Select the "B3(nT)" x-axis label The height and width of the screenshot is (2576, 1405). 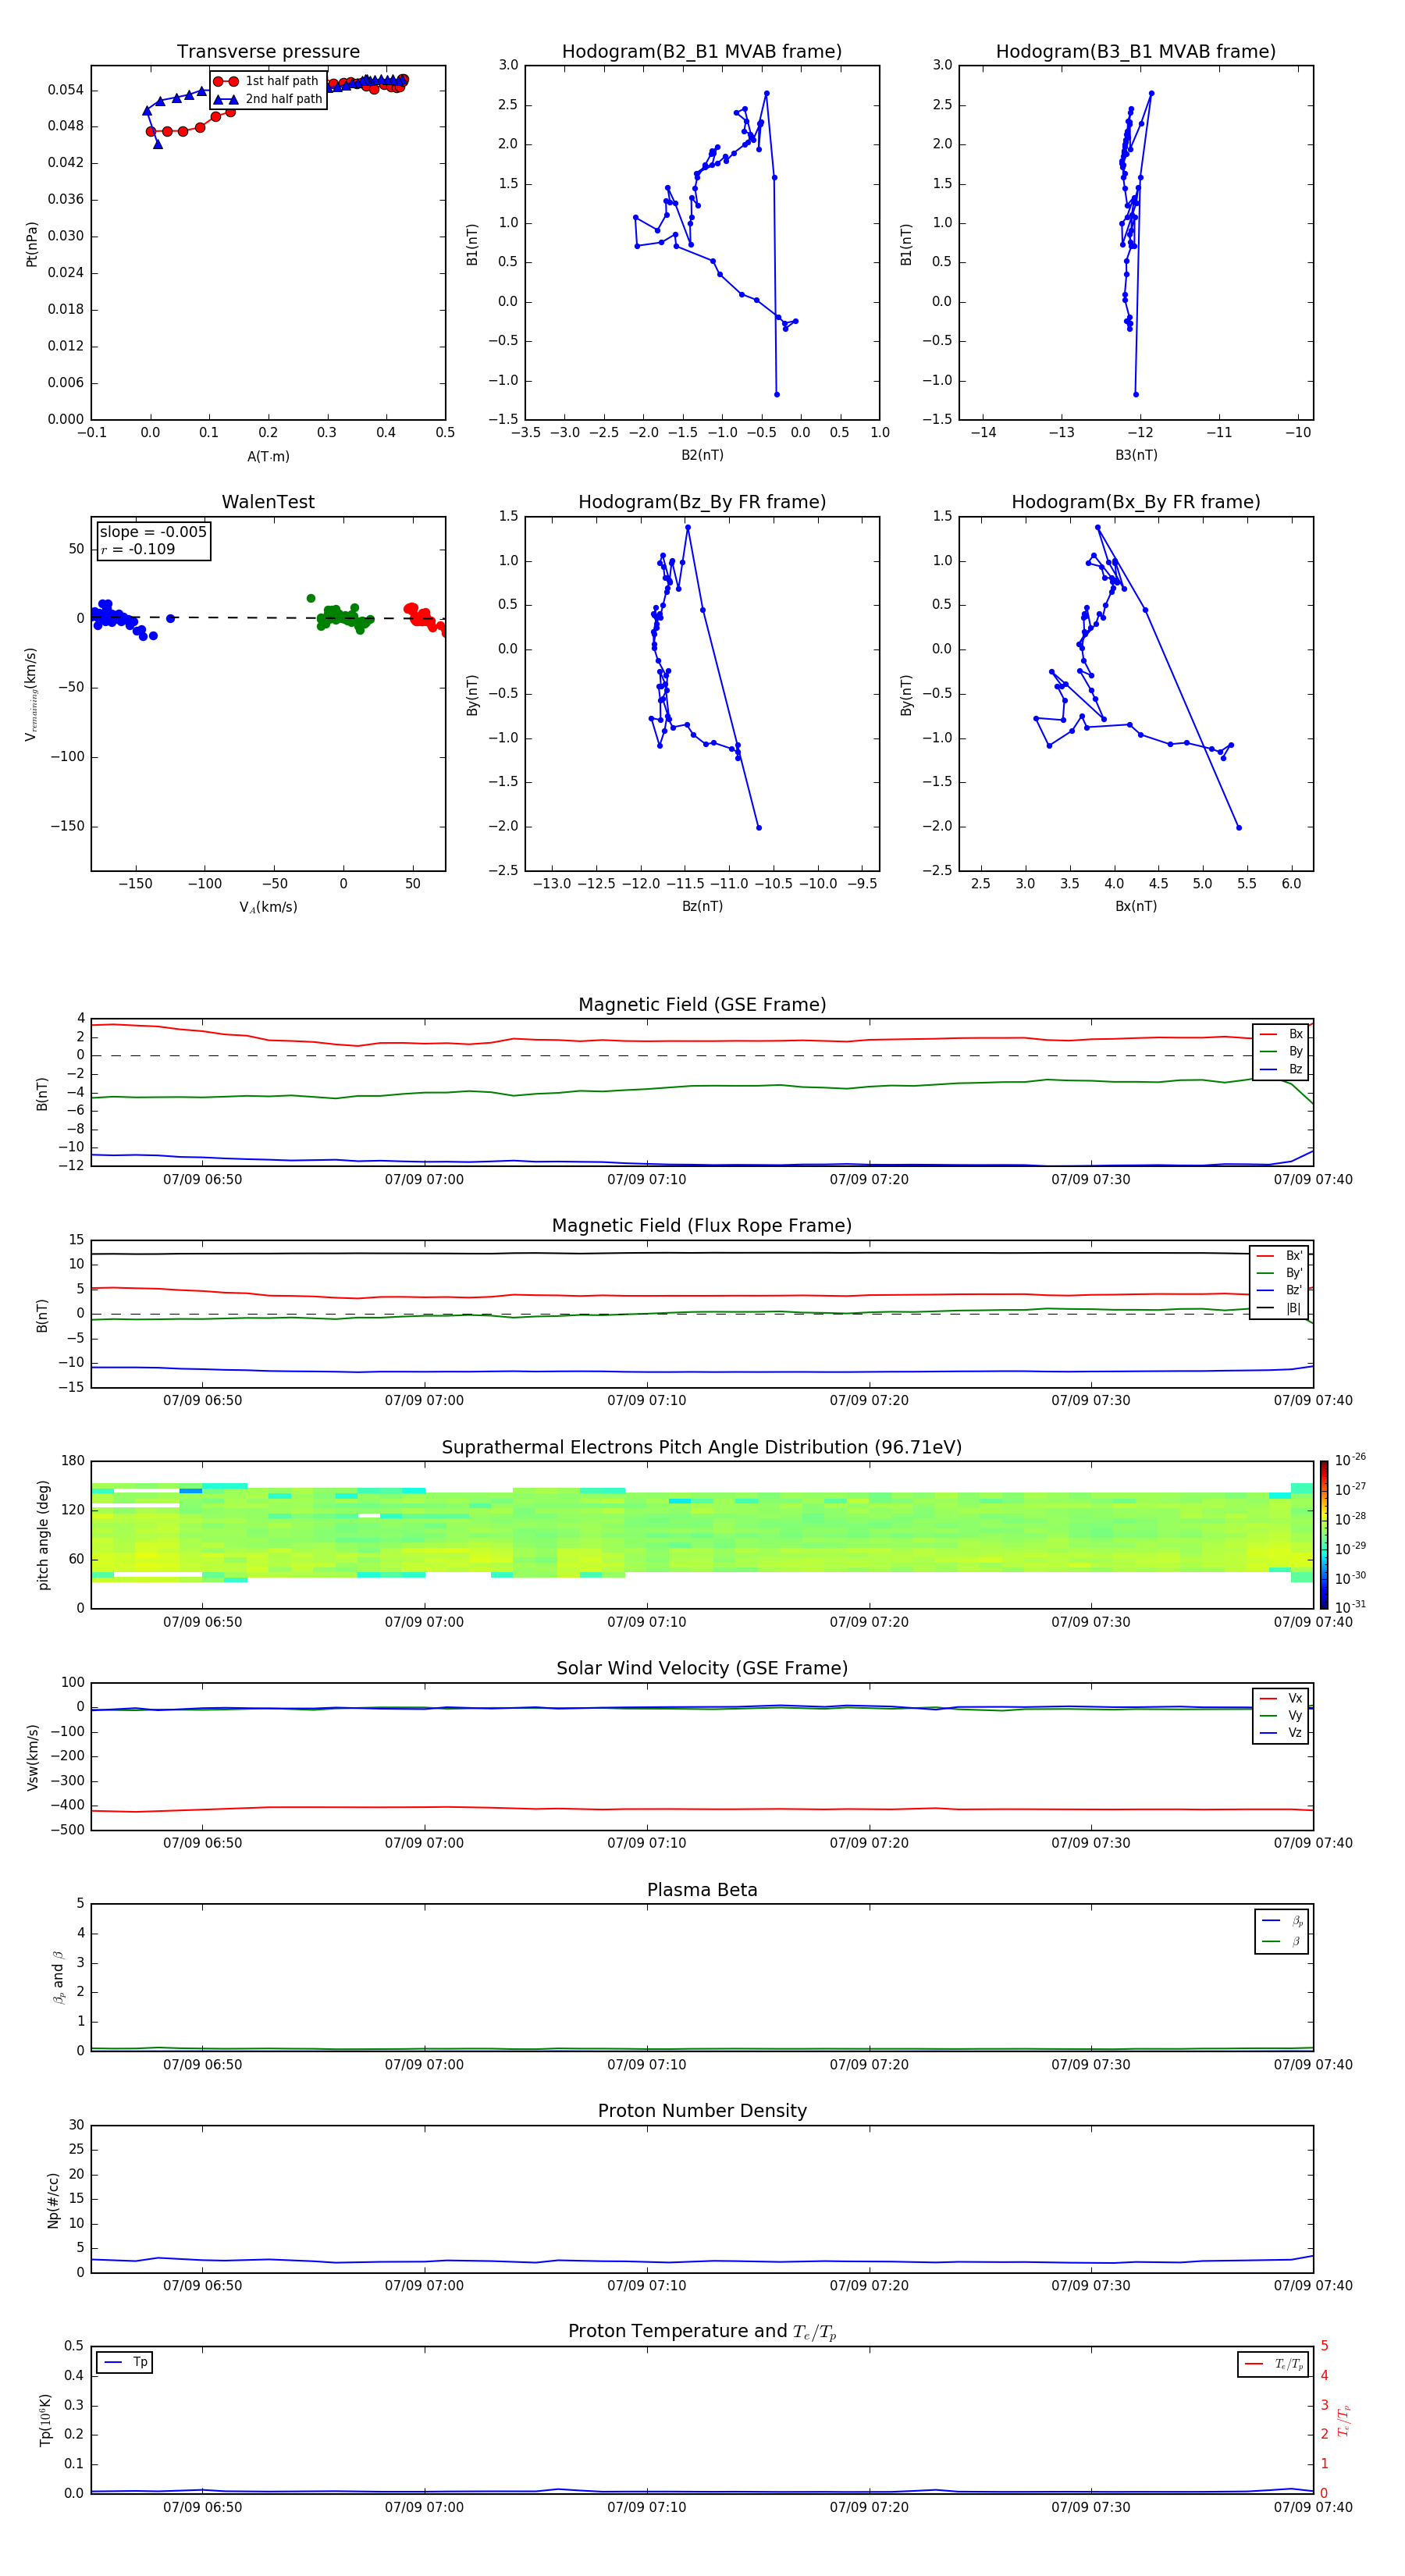coord(1136,456)
